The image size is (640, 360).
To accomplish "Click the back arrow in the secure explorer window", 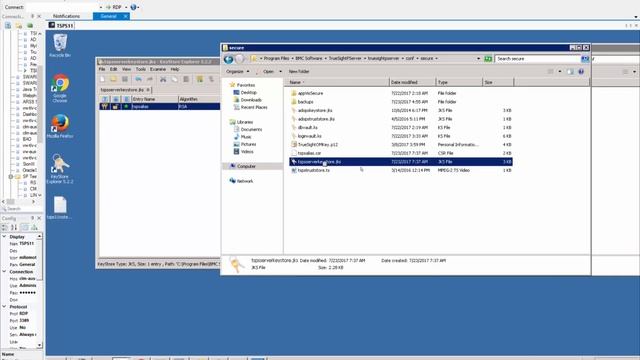I will tap(229, 59).
